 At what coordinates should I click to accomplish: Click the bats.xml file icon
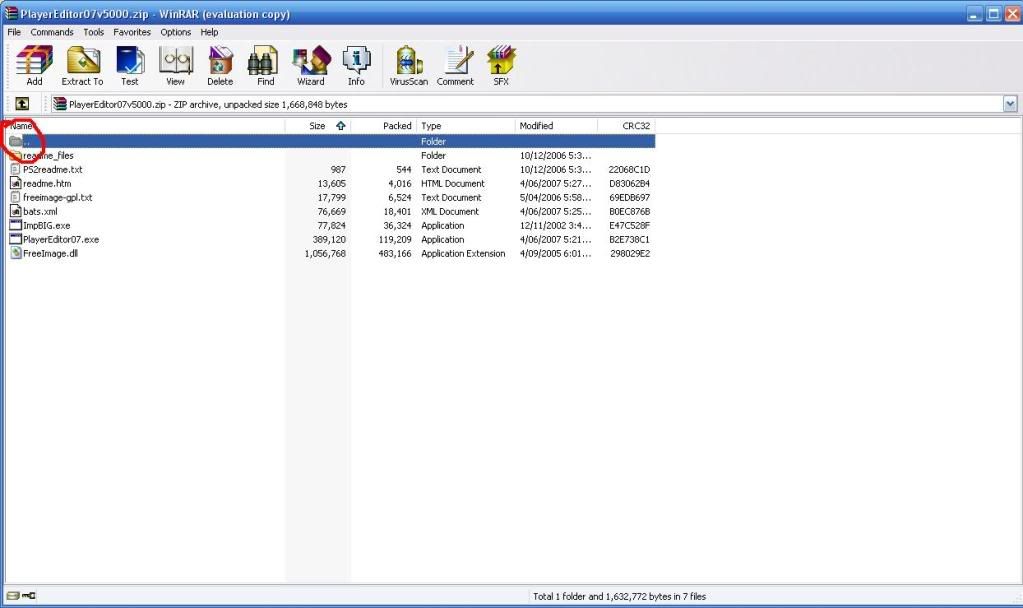[16, 211]
